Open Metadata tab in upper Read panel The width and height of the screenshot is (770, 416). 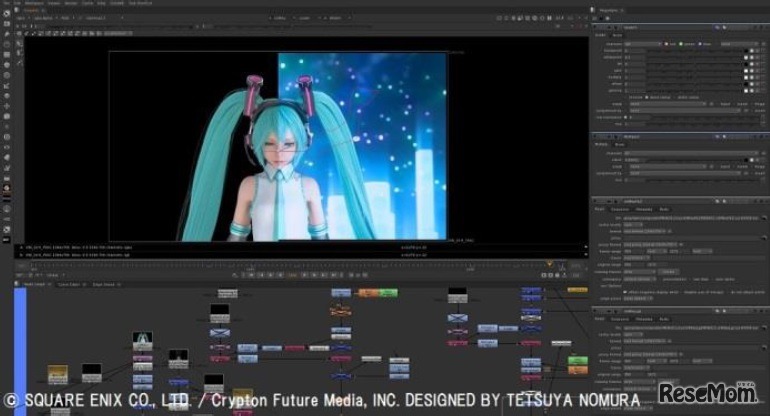[x=644, y=209]
